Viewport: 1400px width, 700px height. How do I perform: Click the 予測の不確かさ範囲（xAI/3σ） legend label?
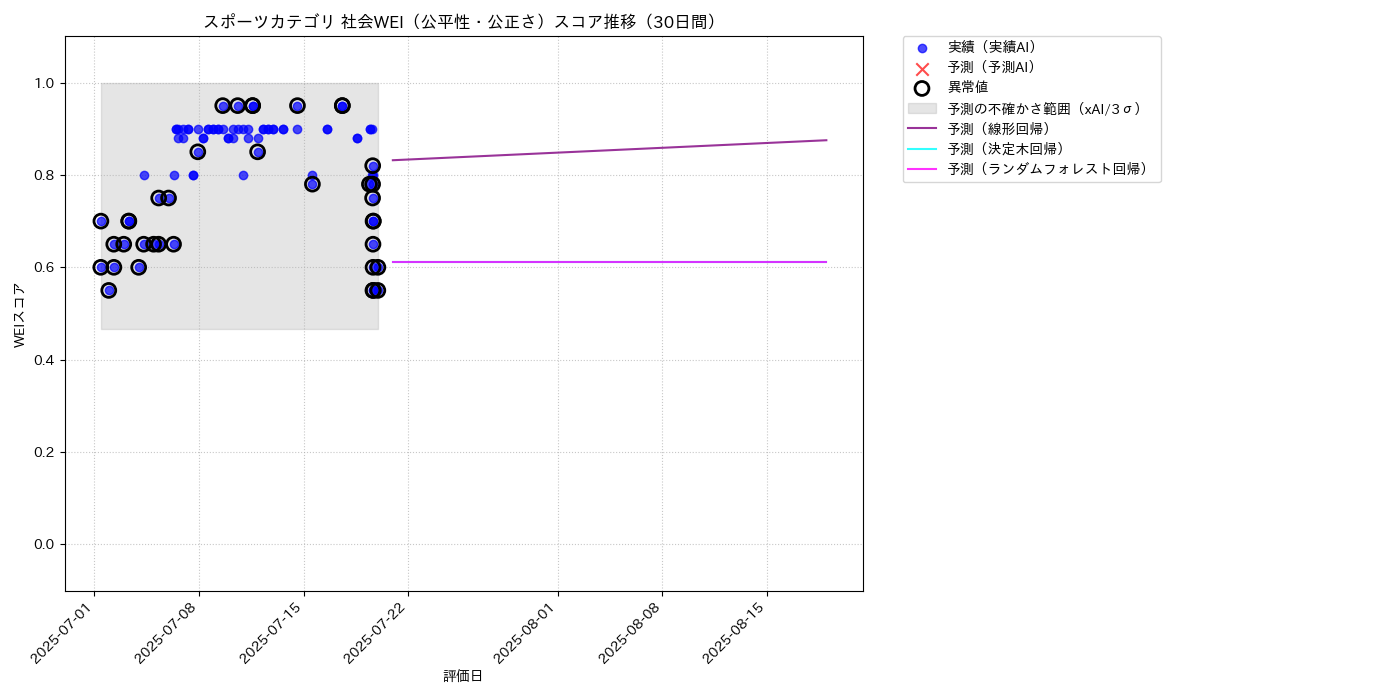(1048, 108)
